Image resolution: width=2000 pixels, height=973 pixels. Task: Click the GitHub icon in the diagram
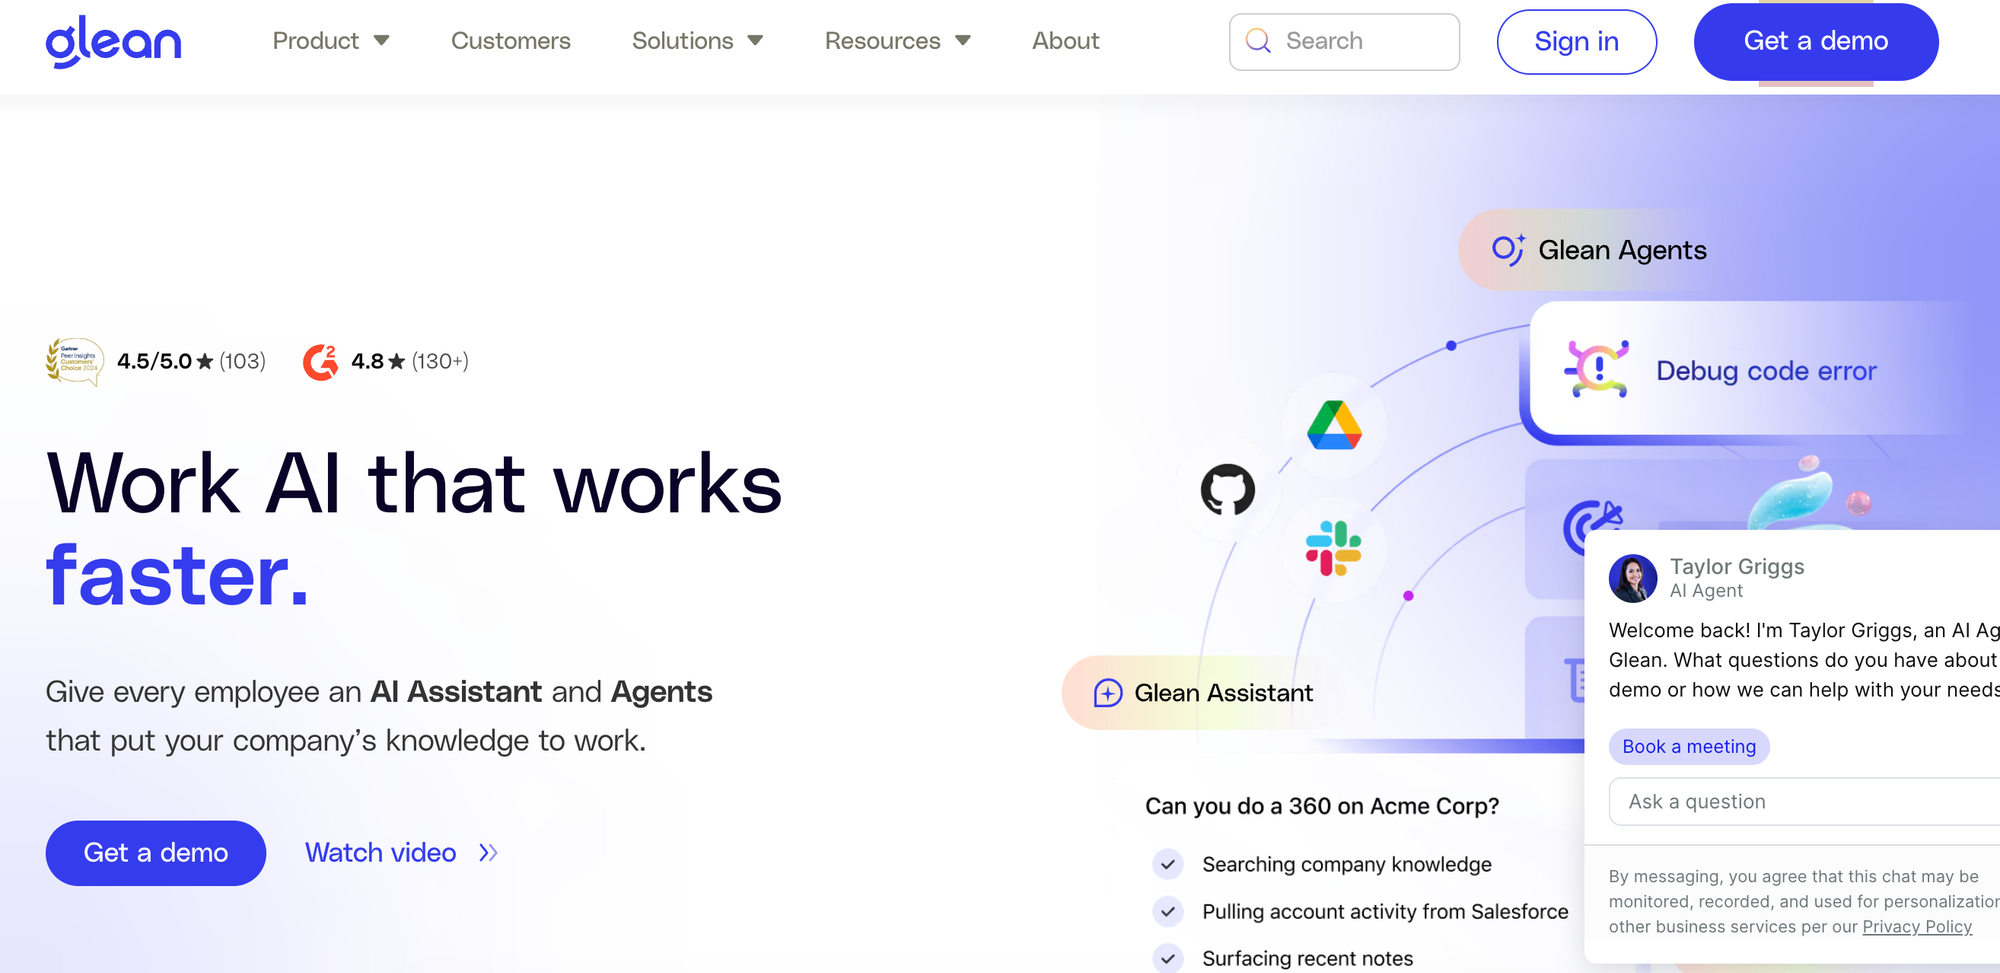tap(1227, 490)
